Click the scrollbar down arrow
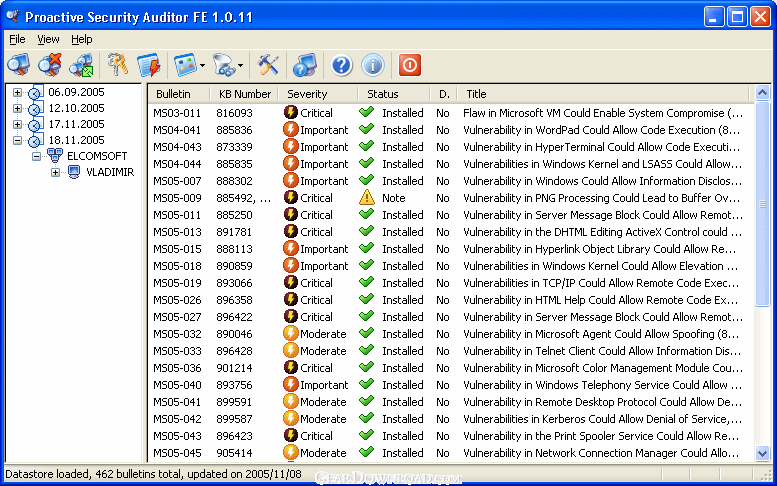The image size is (777, 486). [x=762, y=453]
